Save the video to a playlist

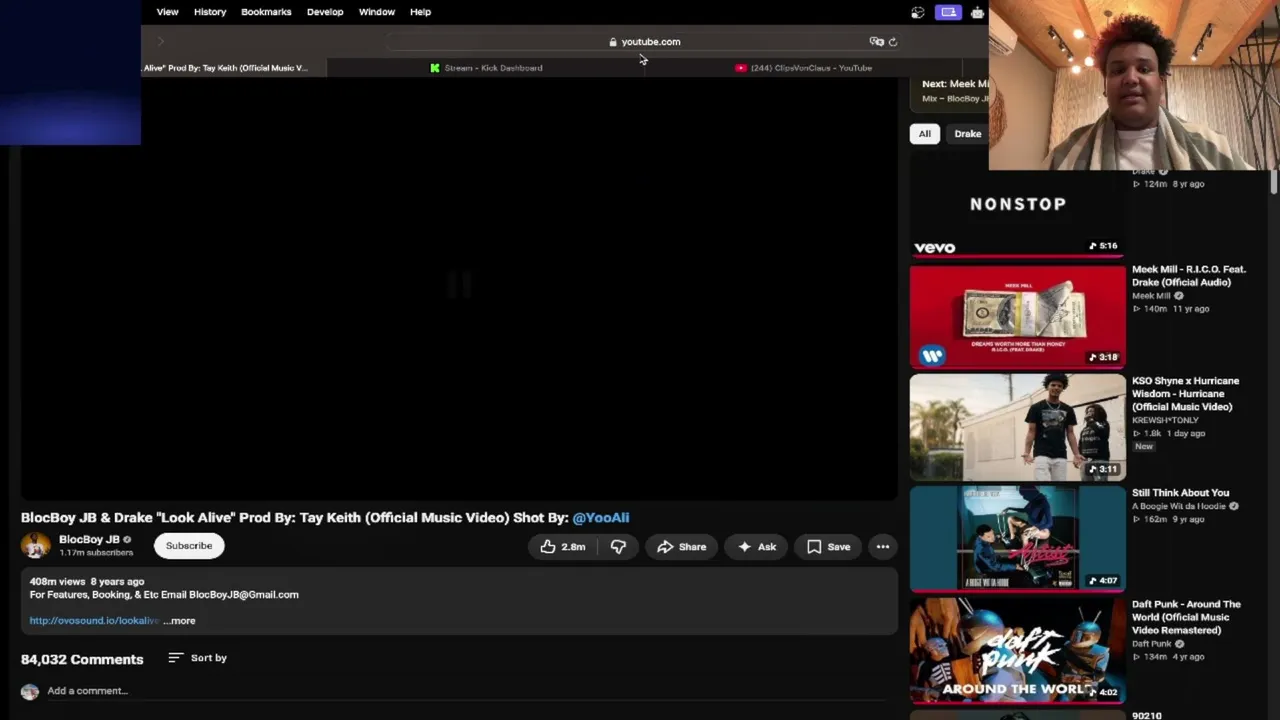pos(828,547)
